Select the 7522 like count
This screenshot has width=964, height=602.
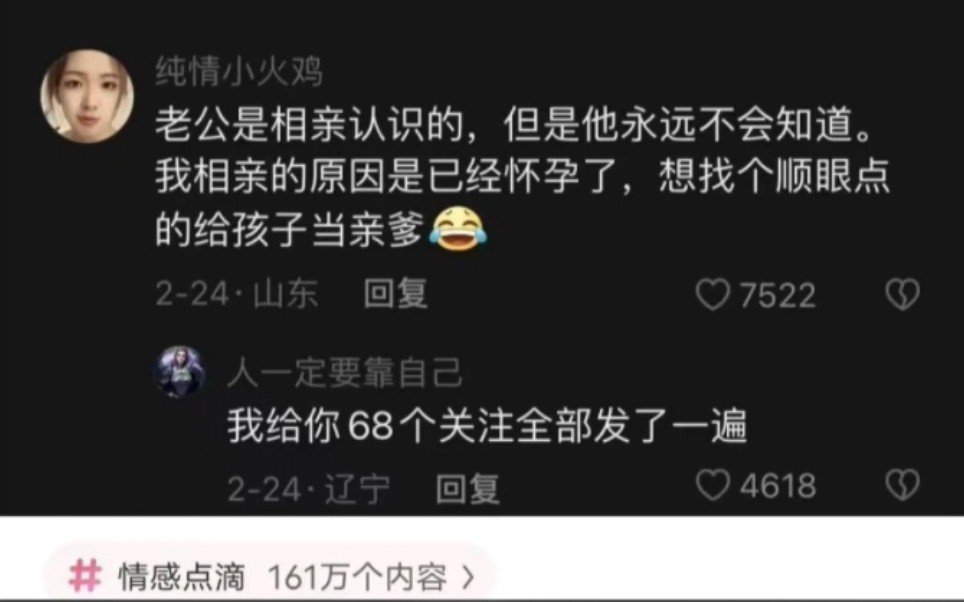click(778, 295)
